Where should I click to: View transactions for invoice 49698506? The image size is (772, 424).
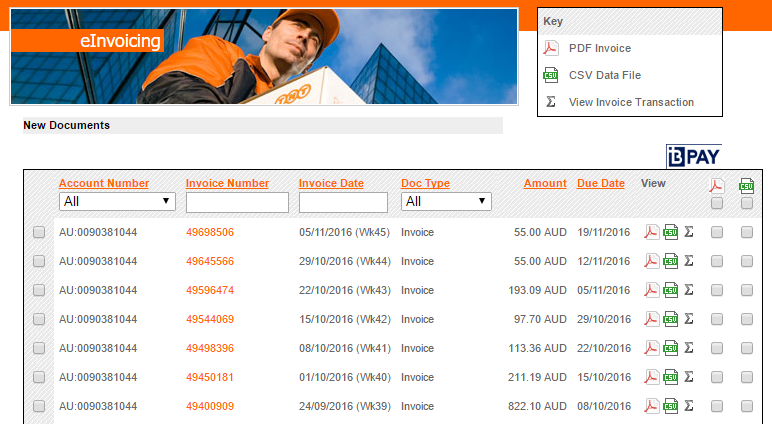[x=689, y=232]
